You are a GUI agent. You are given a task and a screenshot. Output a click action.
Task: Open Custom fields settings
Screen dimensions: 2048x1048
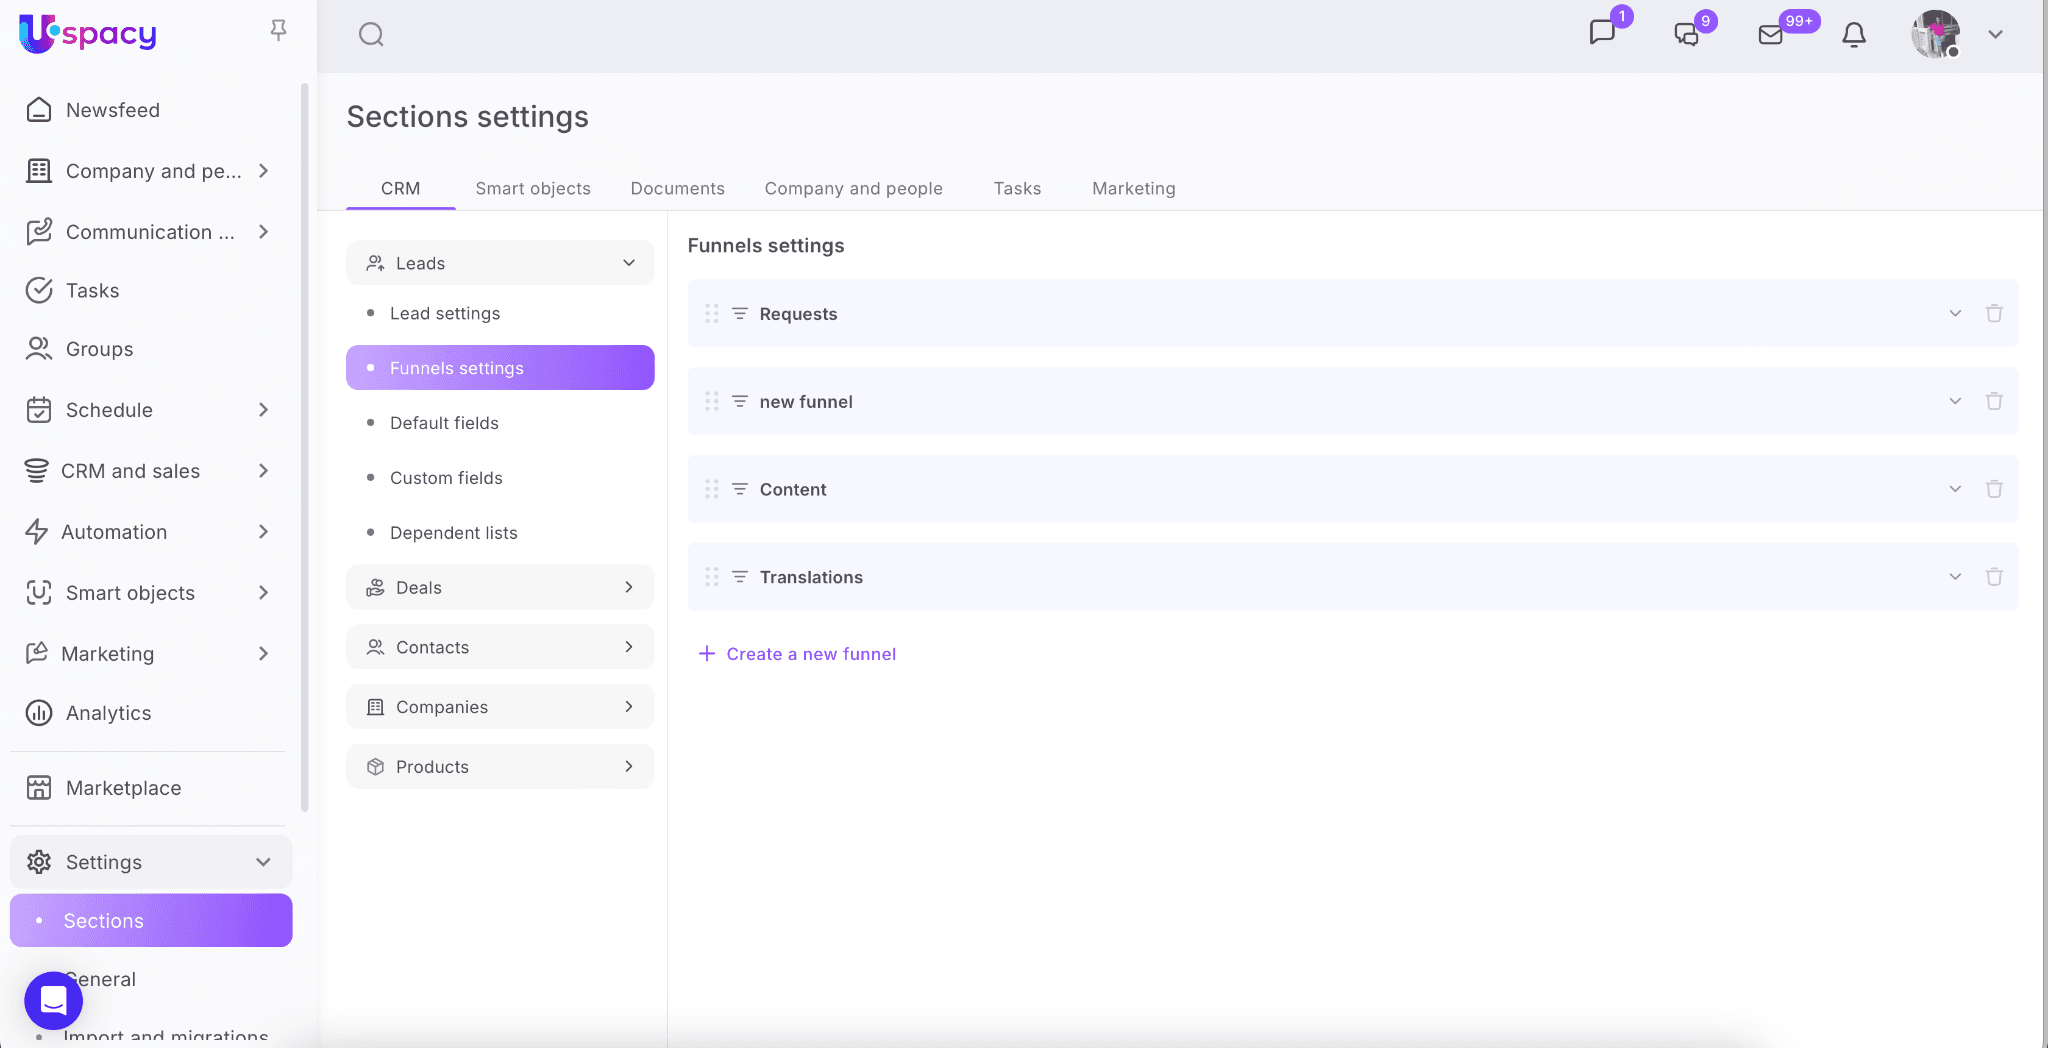[446, 478]
